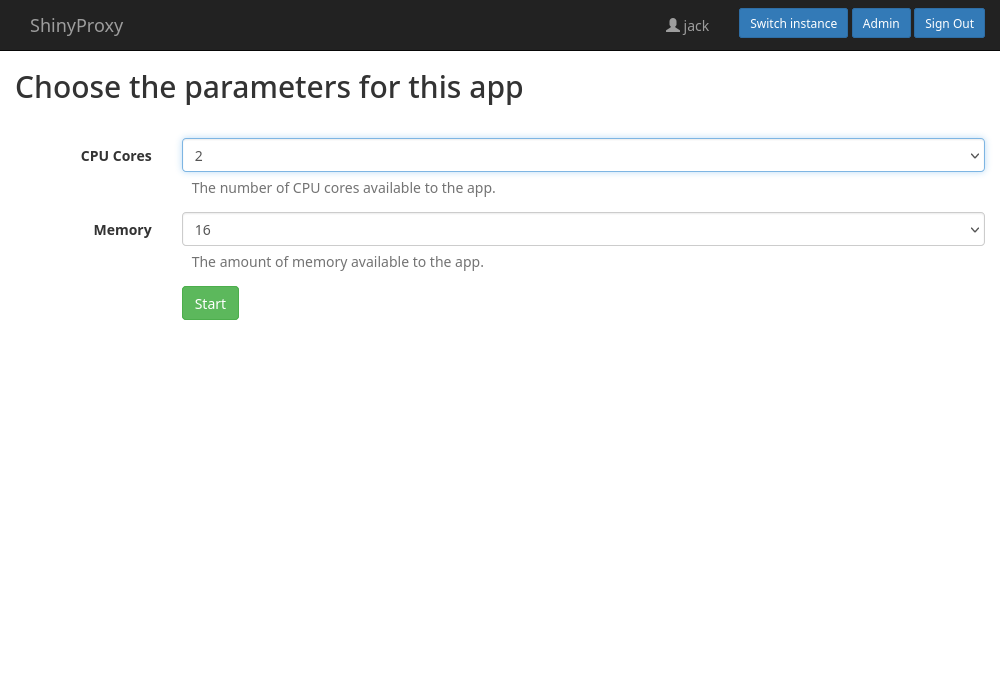The image size is (1000, 700).
Task: Click the user icon beside jack
Action: tap(672, 26)
